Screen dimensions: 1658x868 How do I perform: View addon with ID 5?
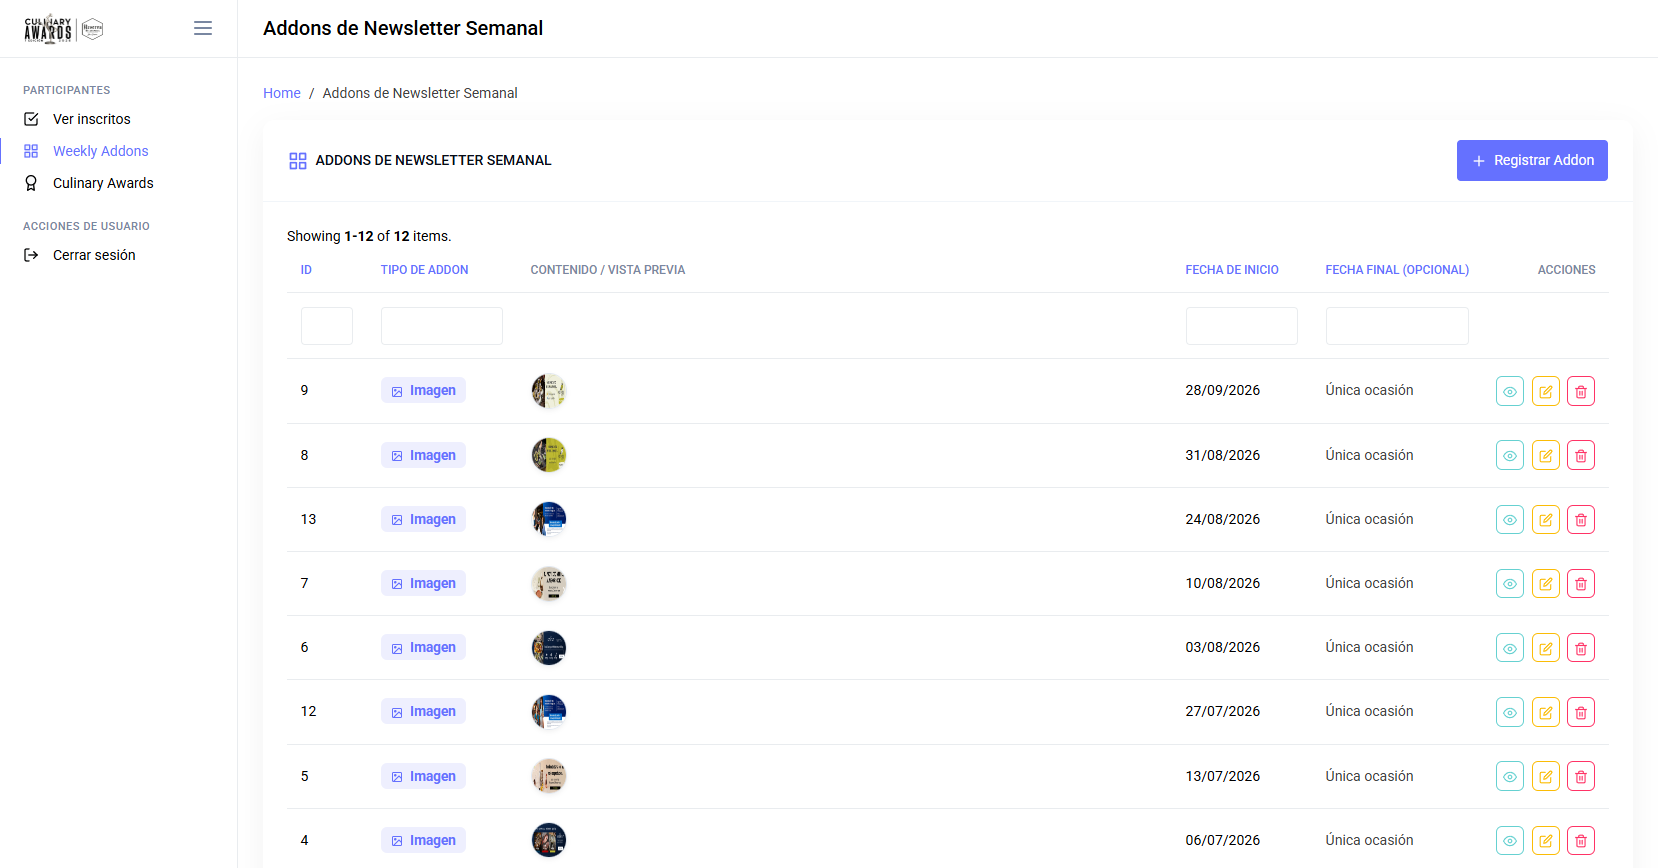[x=1510, y=776]
